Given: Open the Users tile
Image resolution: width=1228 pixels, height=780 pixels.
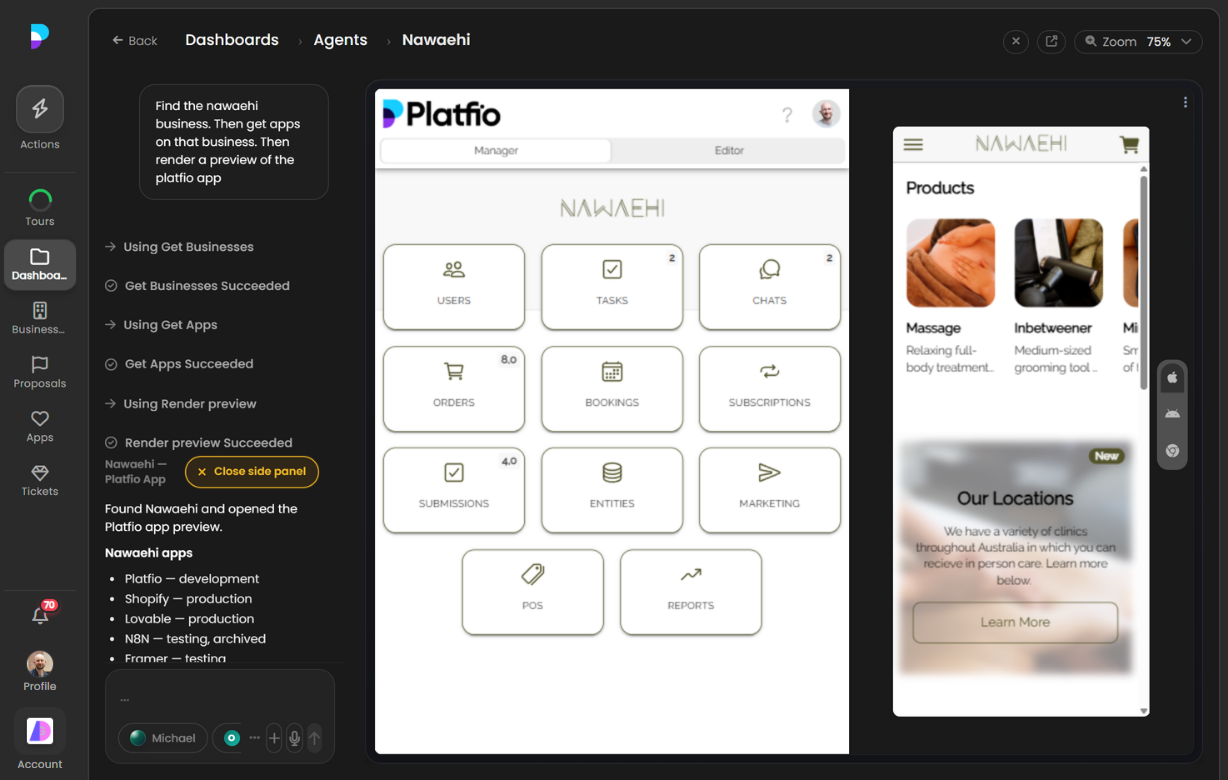Looking at the screenshot, I should tap(454, 286).
